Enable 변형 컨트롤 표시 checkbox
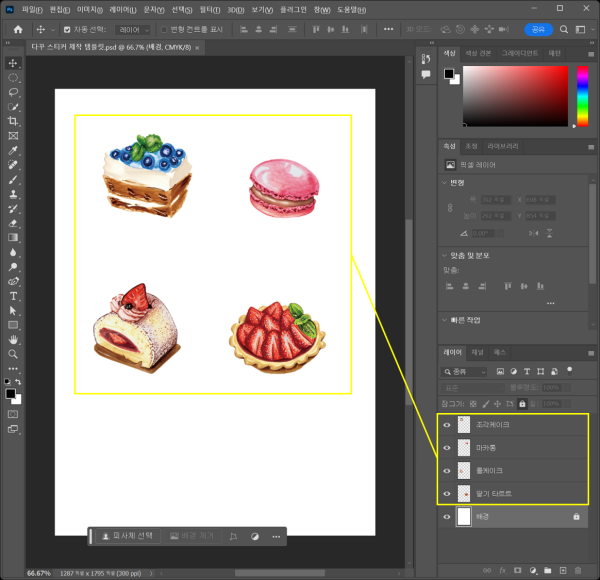Image resolution: width=600 pixels, height=580 pixels. click(x=164, y=29)
